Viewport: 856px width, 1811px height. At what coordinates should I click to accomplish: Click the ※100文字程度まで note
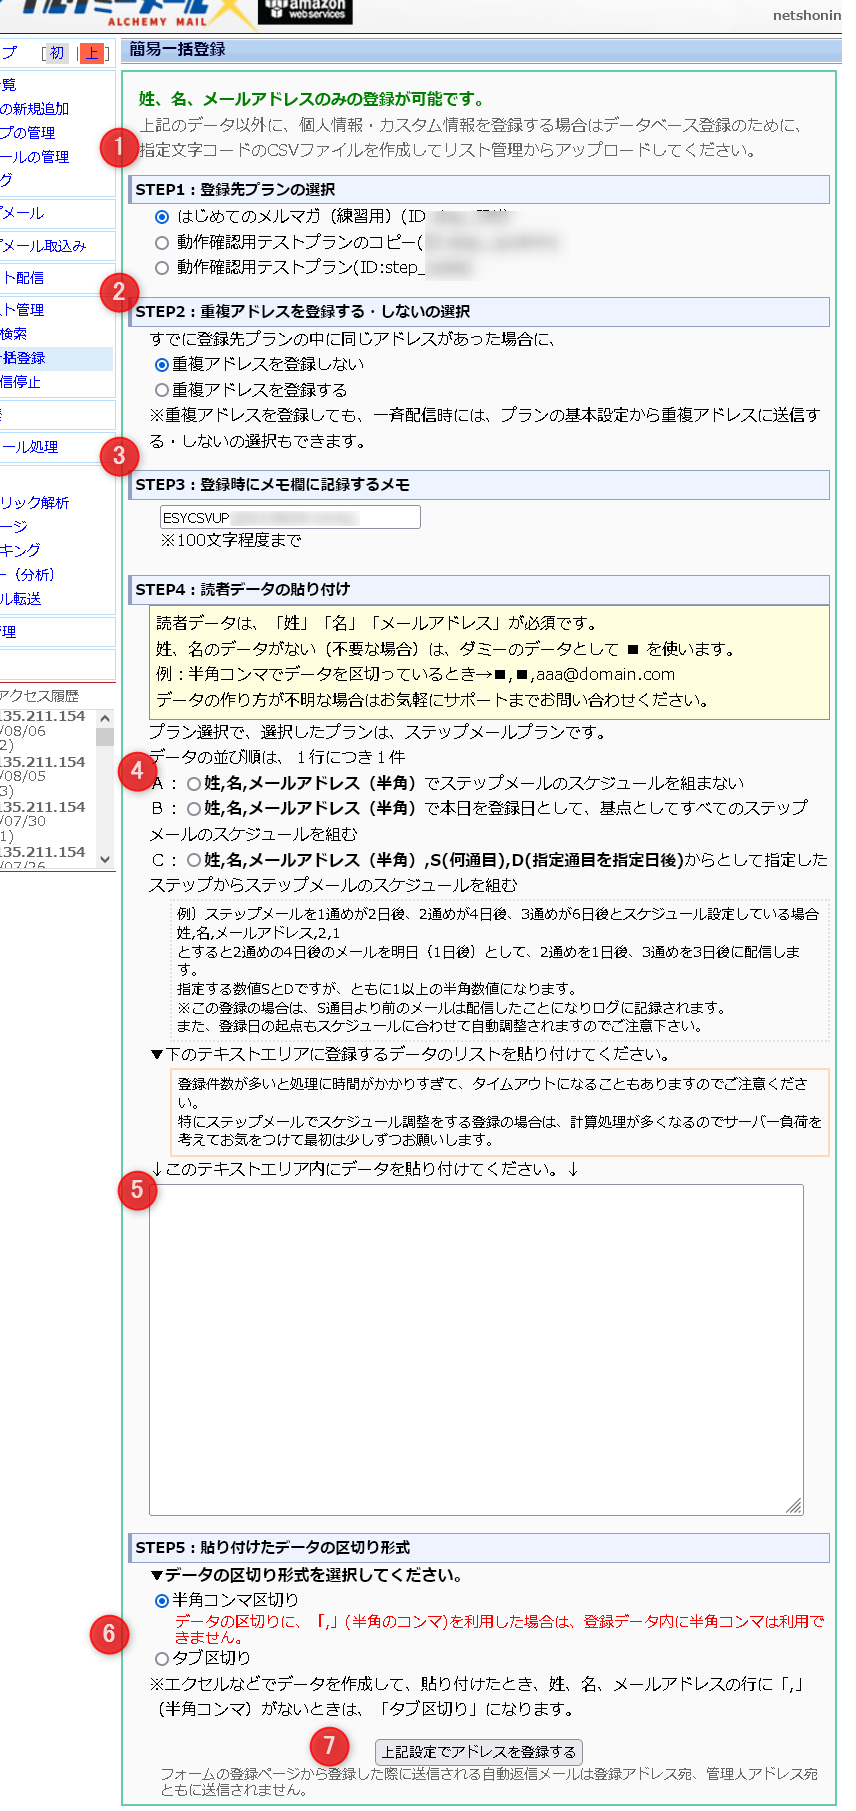231,541
